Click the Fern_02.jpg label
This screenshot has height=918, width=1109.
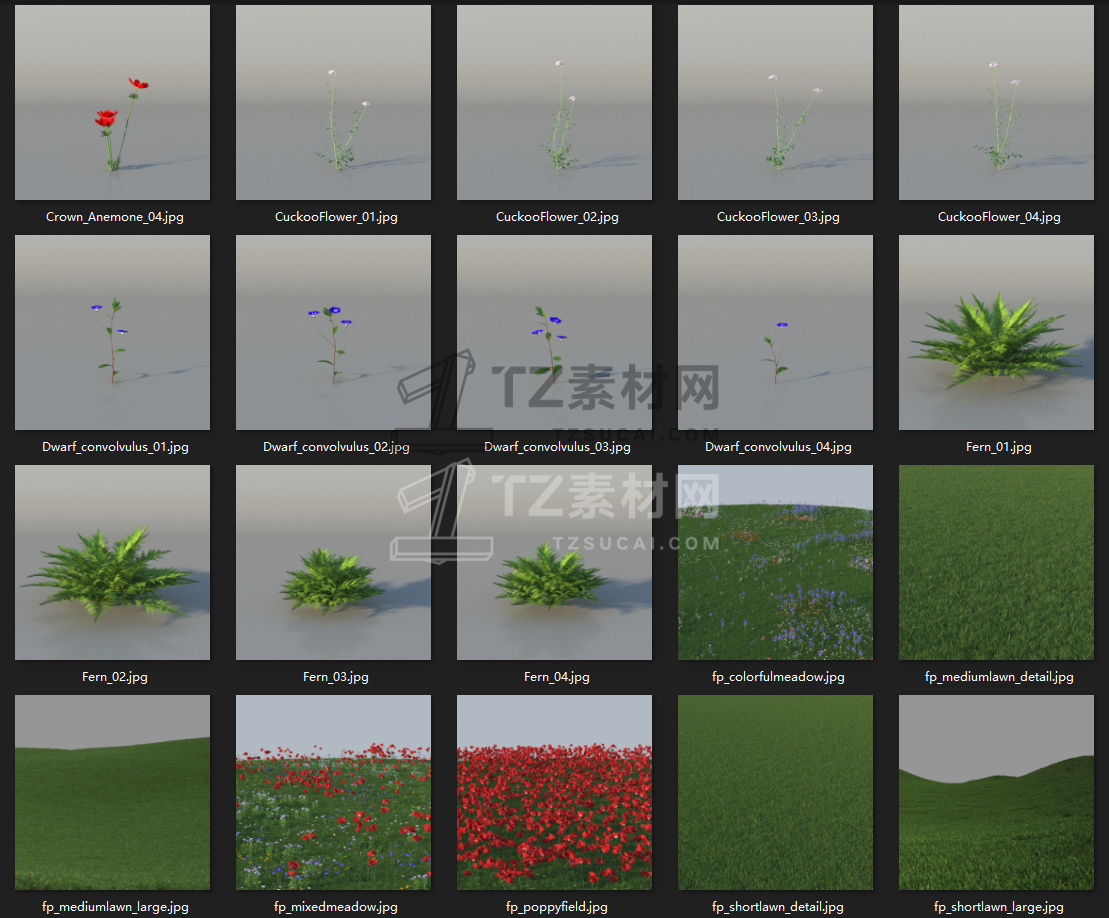pyautogui.click(x=115, y=677)
